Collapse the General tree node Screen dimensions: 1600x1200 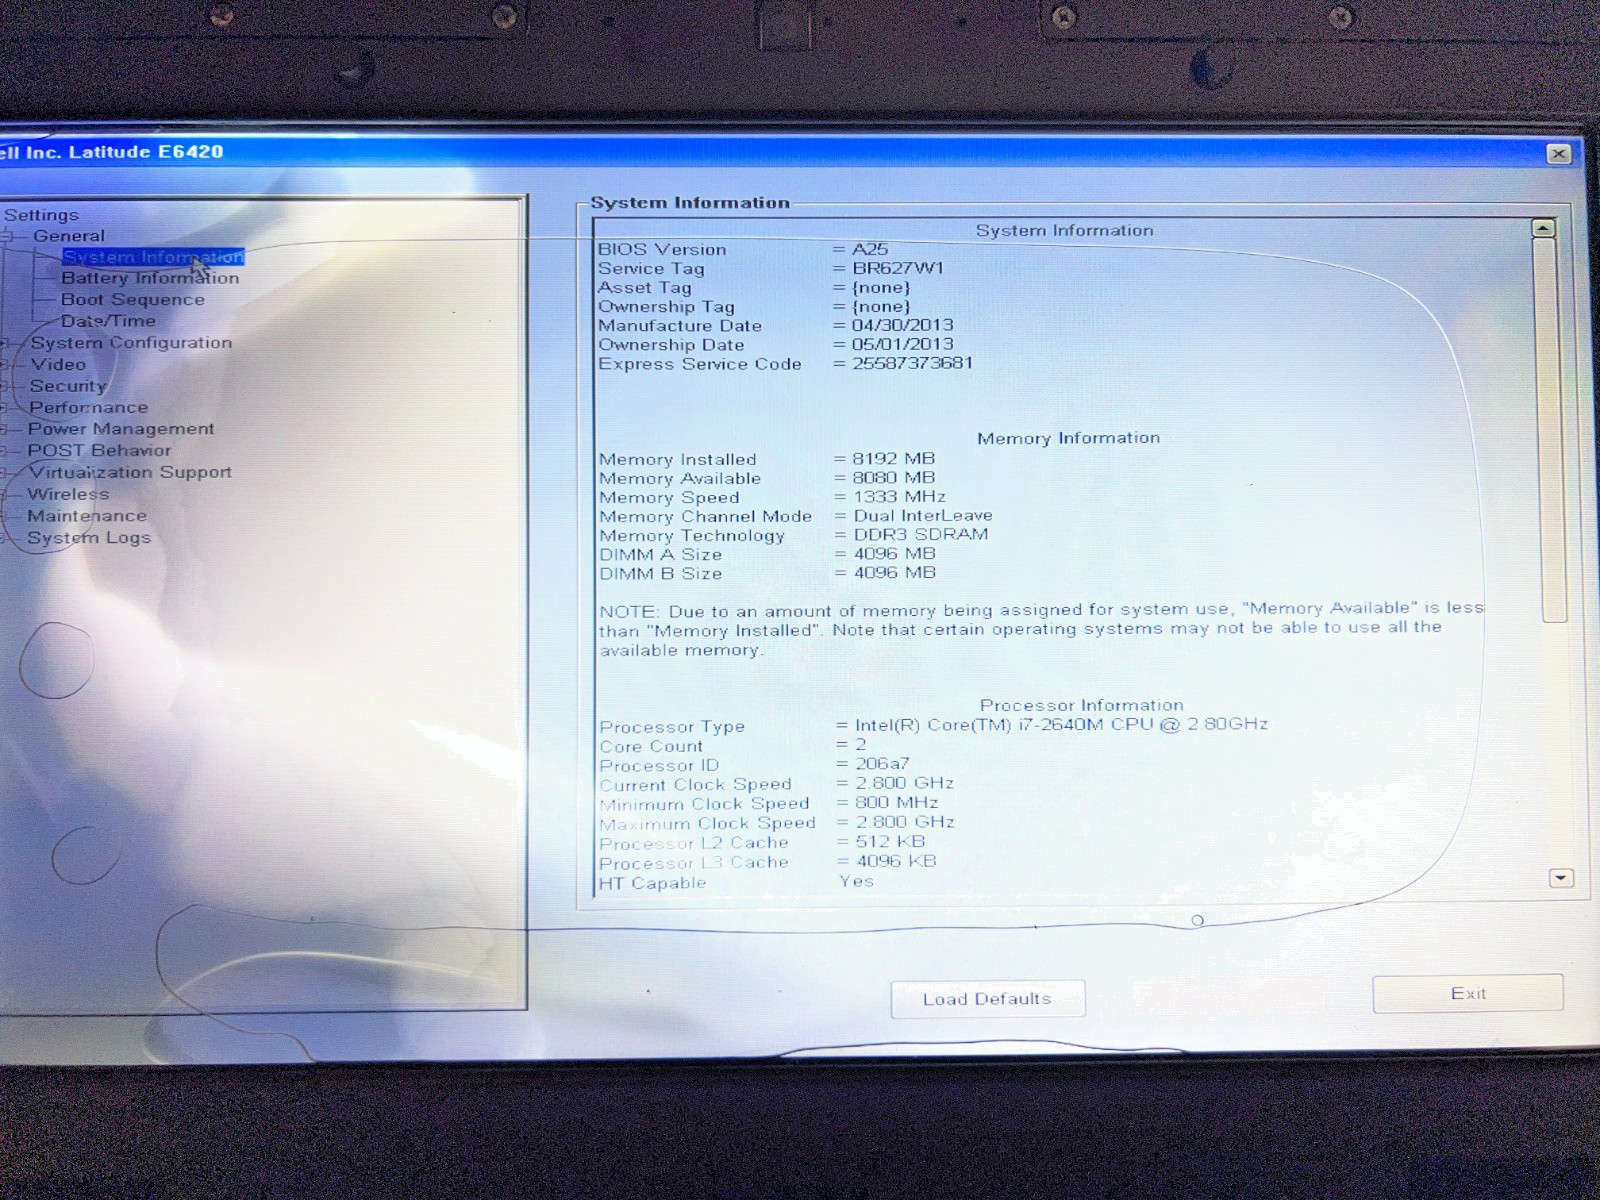click(x=7, y=237)
